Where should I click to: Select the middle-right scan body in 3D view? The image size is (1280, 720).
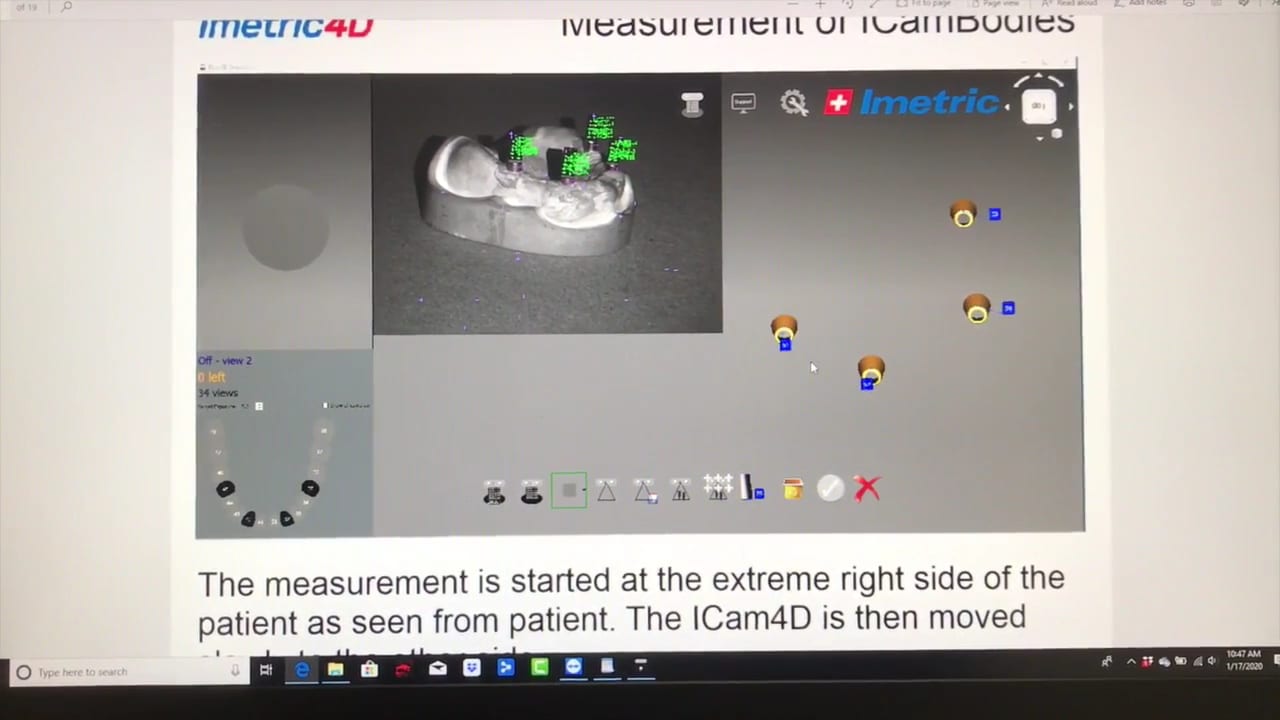click(977, 308)
